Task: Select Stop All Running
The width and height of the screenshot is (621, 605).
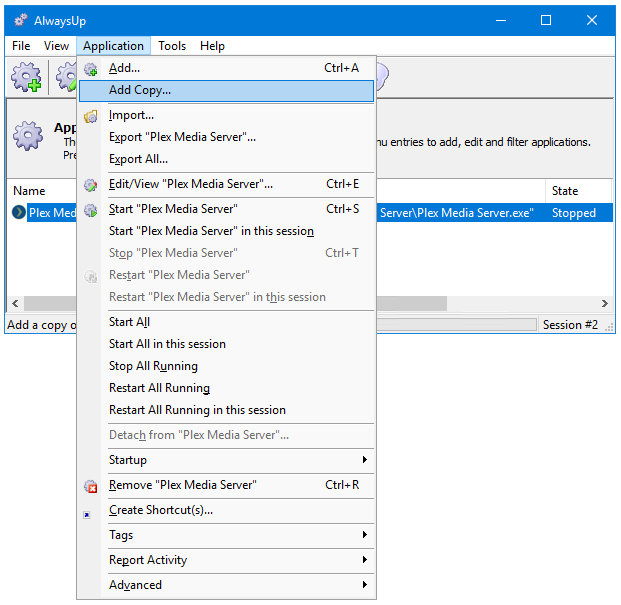Action: tap(227, 366)
